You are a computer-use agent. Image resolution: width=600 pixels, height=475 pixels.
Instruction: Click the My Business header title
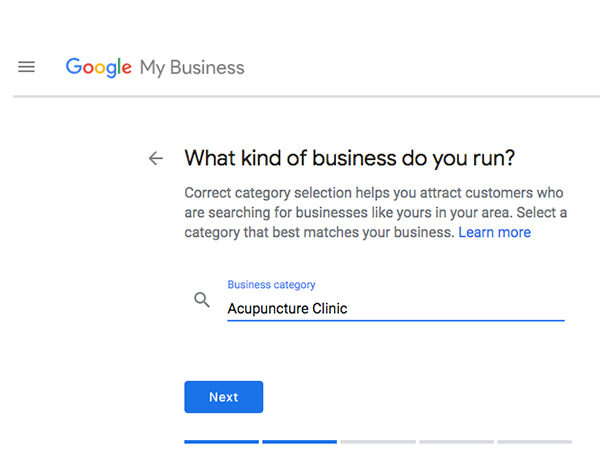[x=192, y=68]
